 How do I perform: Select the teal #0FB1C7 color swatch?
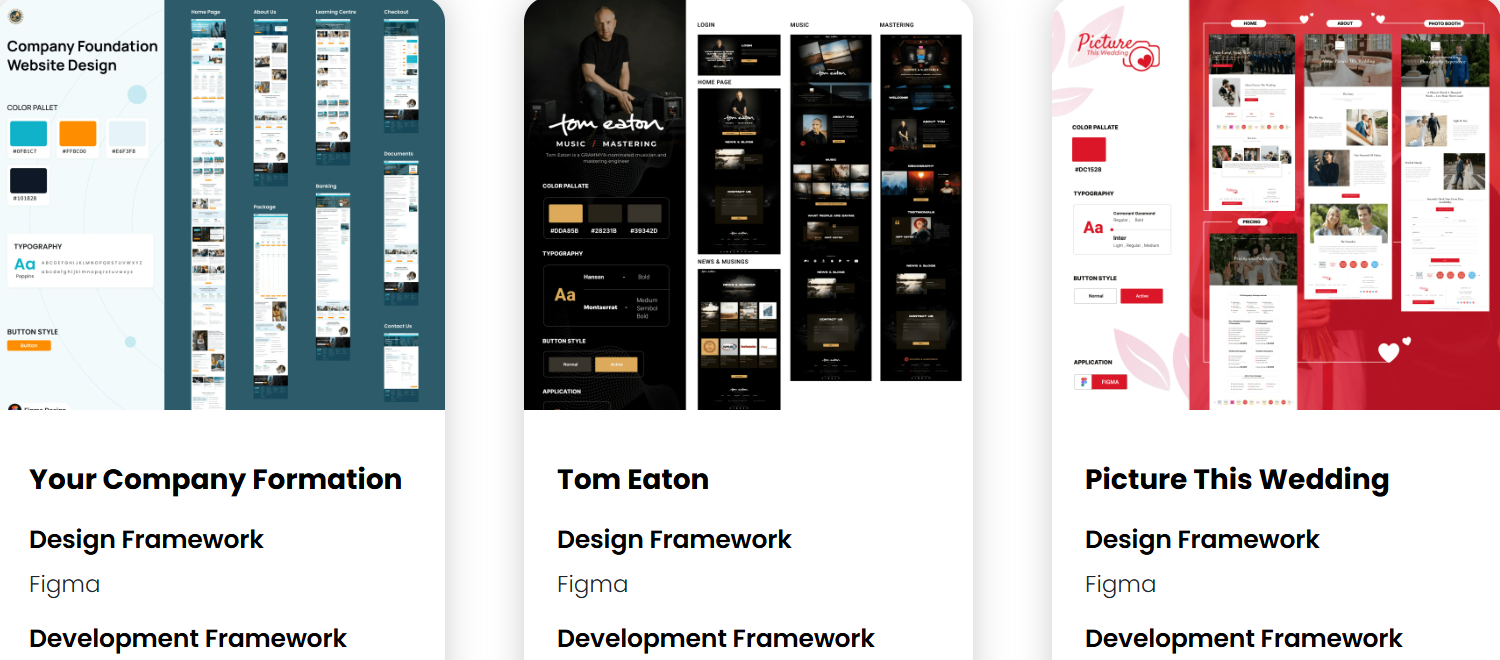click(28, 133)
